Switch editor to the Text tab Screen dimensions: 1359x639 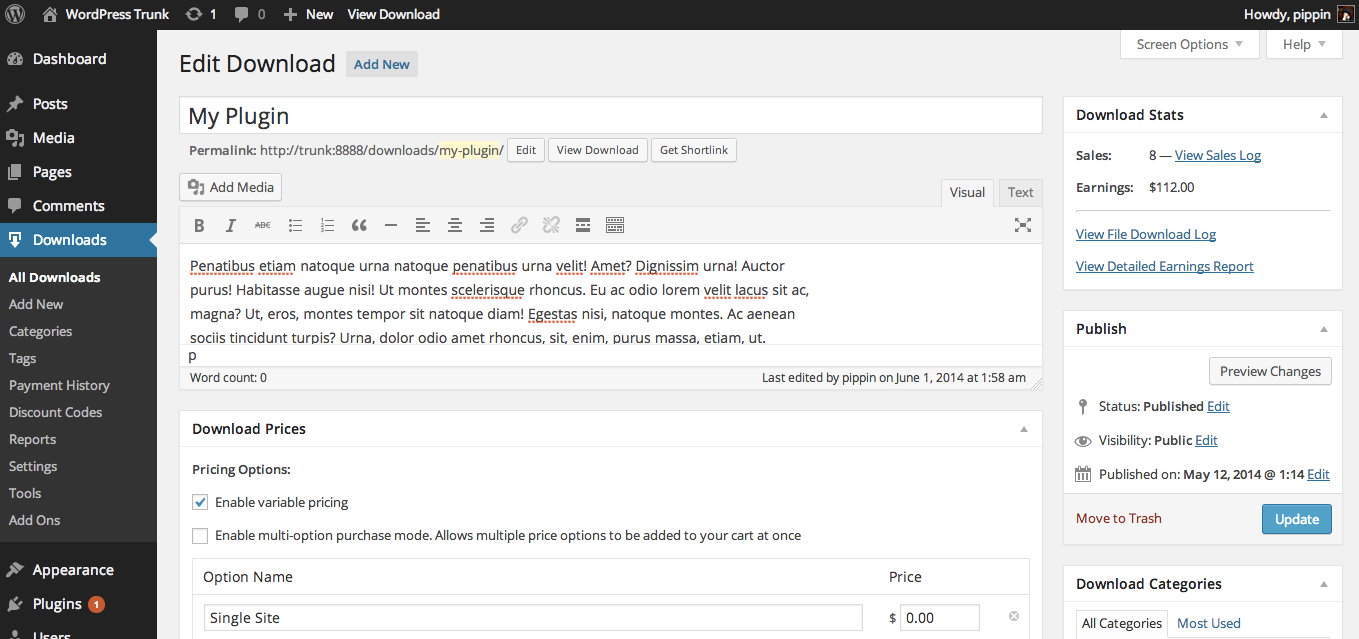(1020, 192)
